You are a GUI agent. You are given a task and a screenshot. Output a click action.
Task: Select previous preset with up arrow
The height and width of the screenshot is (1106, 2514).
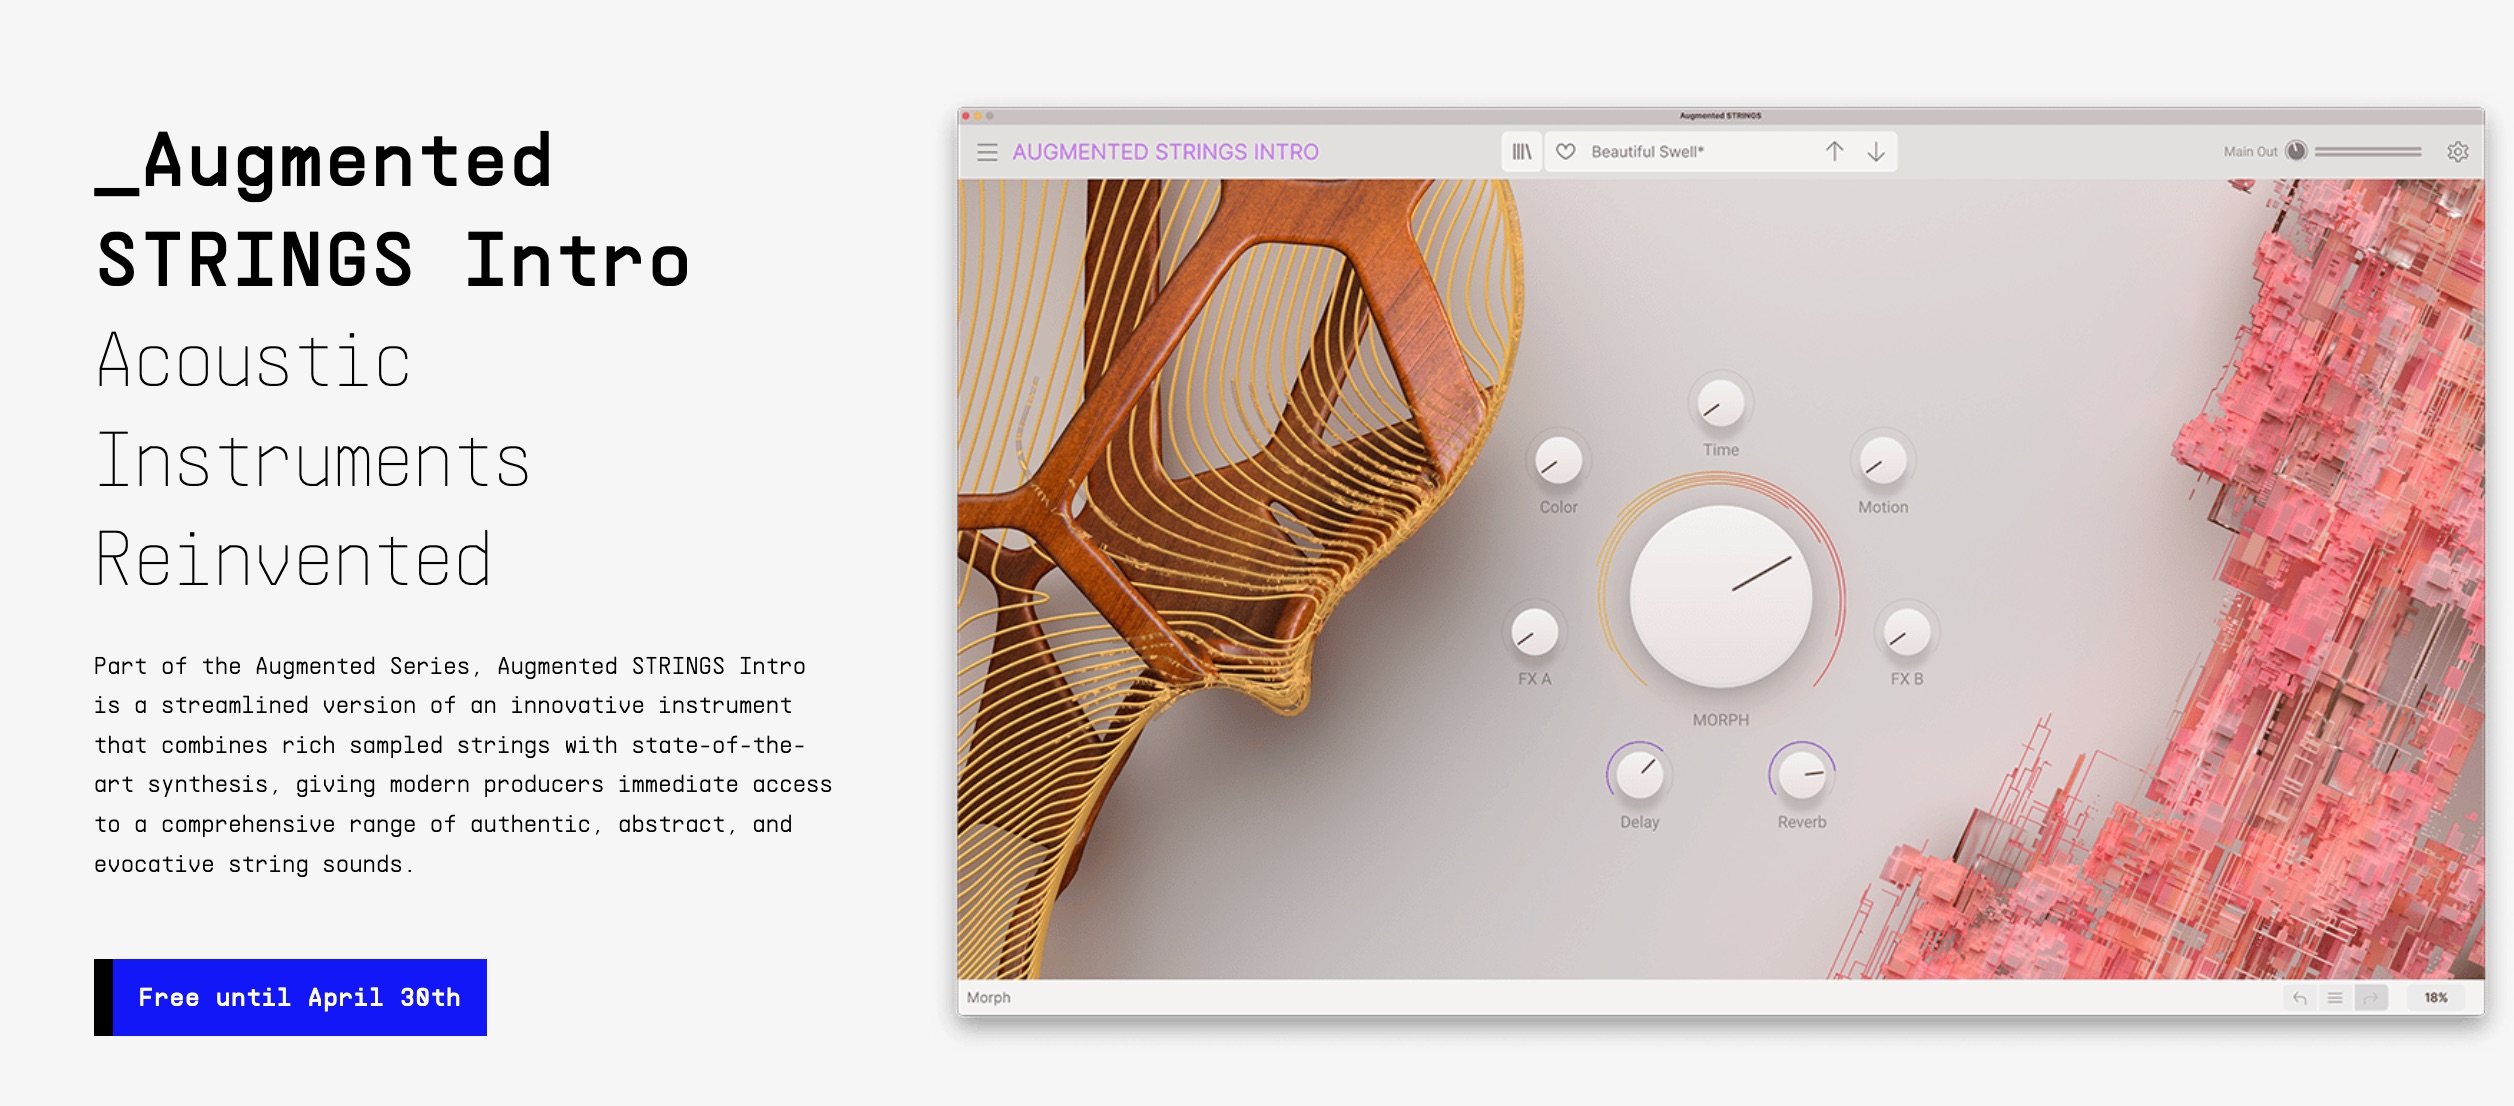coord(1838,152)
